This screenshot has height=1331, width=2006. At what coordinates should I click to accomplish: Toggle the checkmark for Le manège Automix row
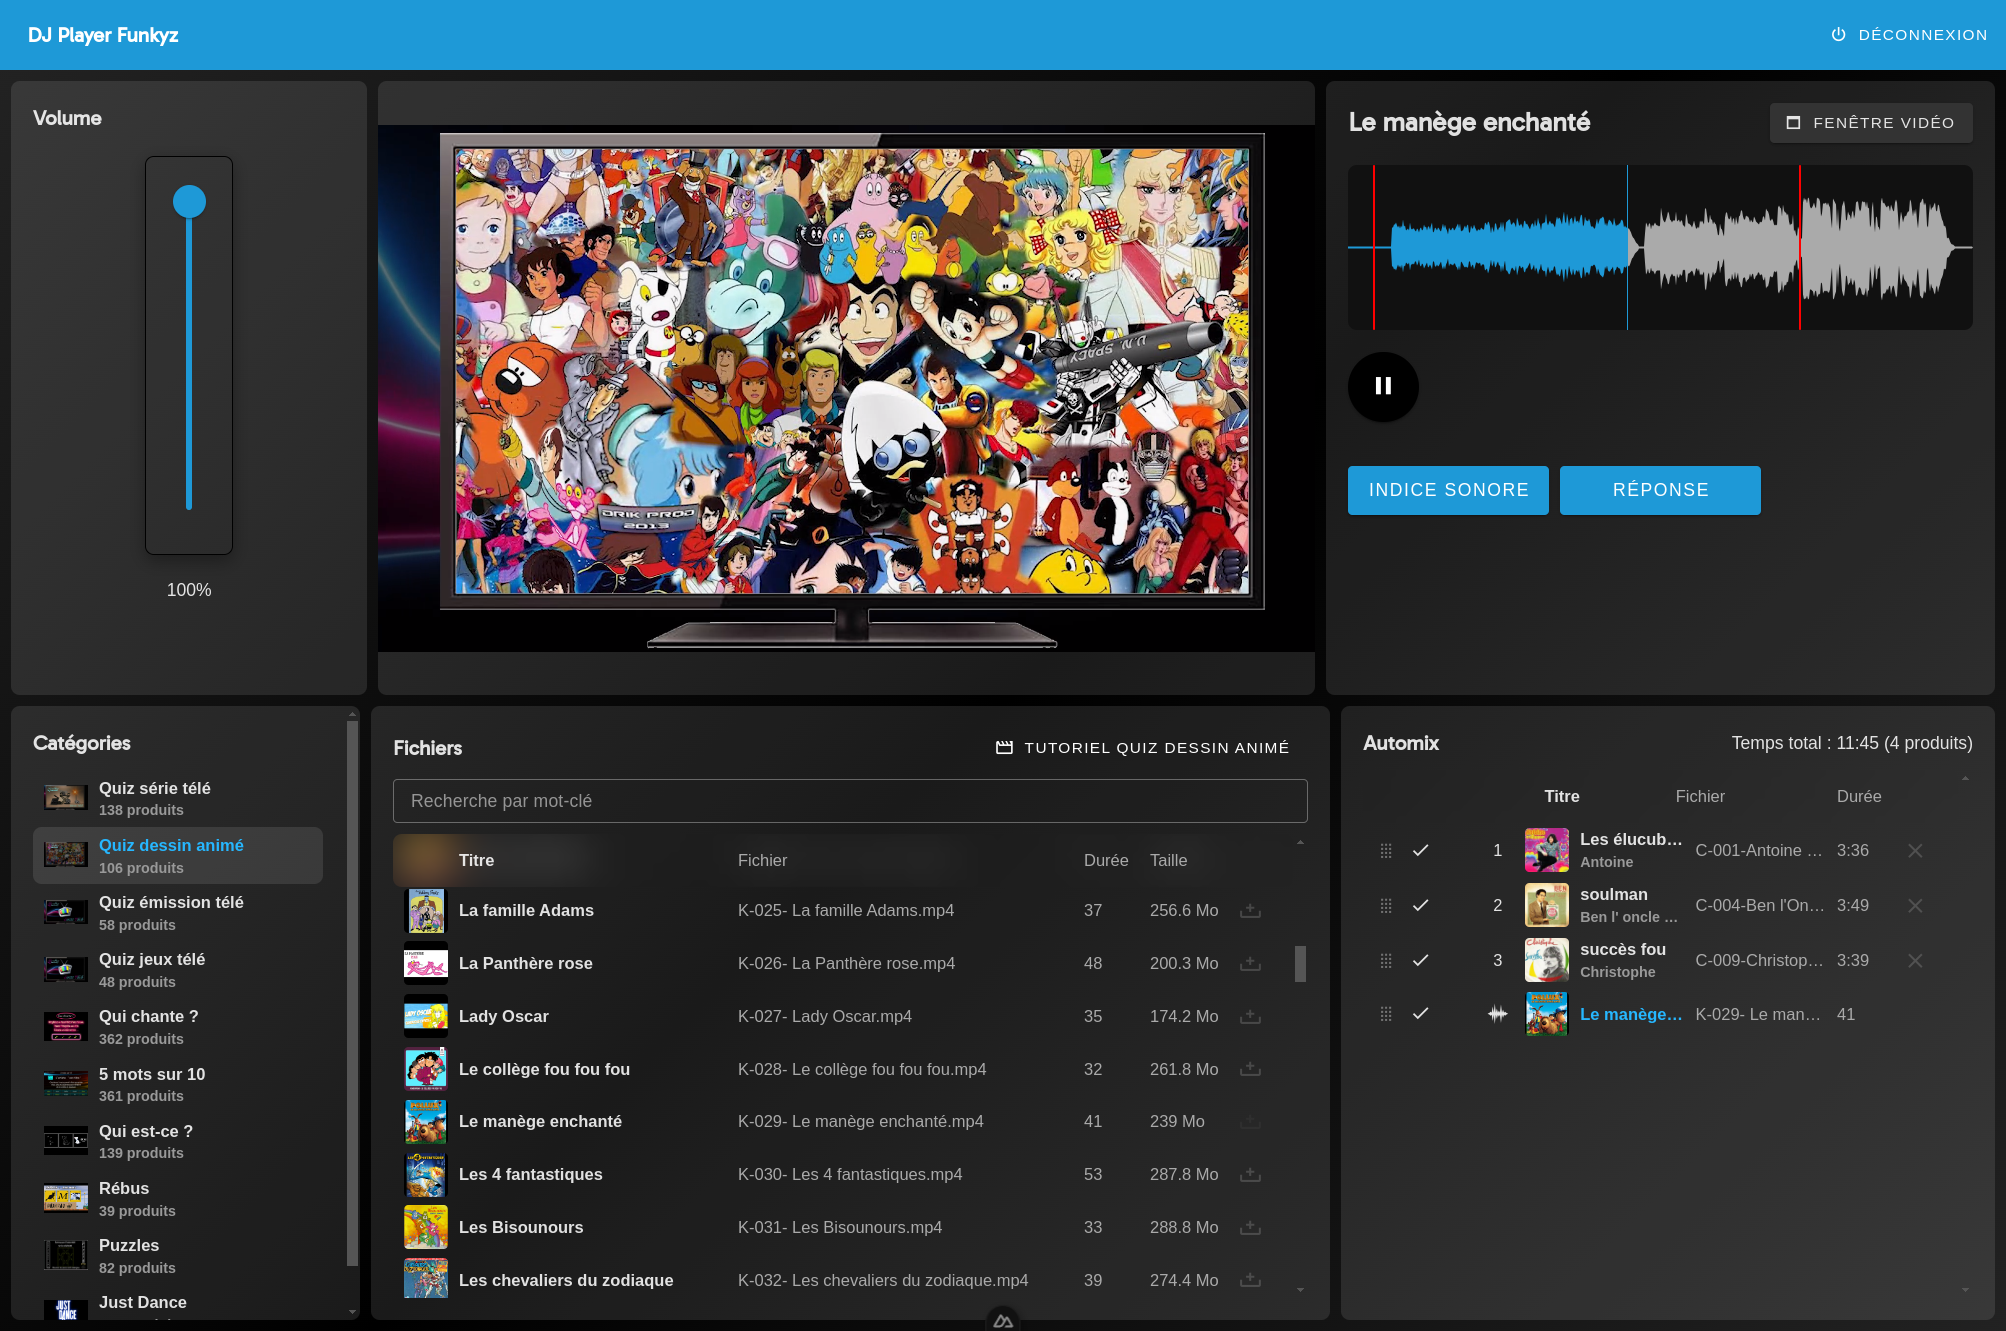pos(1420,1013)
